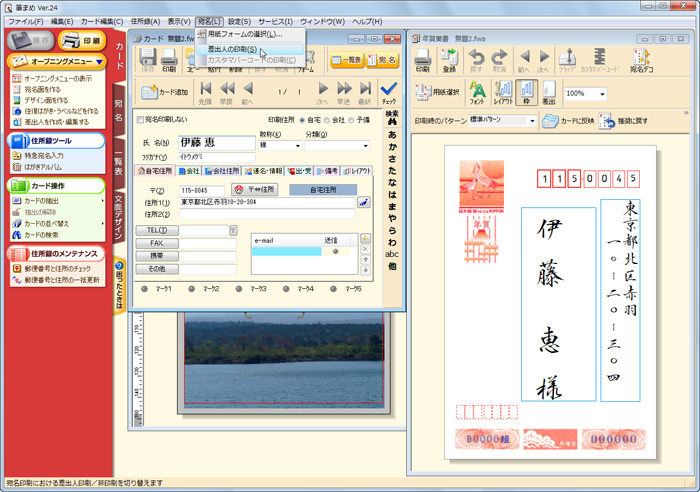Open the フォント (font) tool

coord(478,92)
